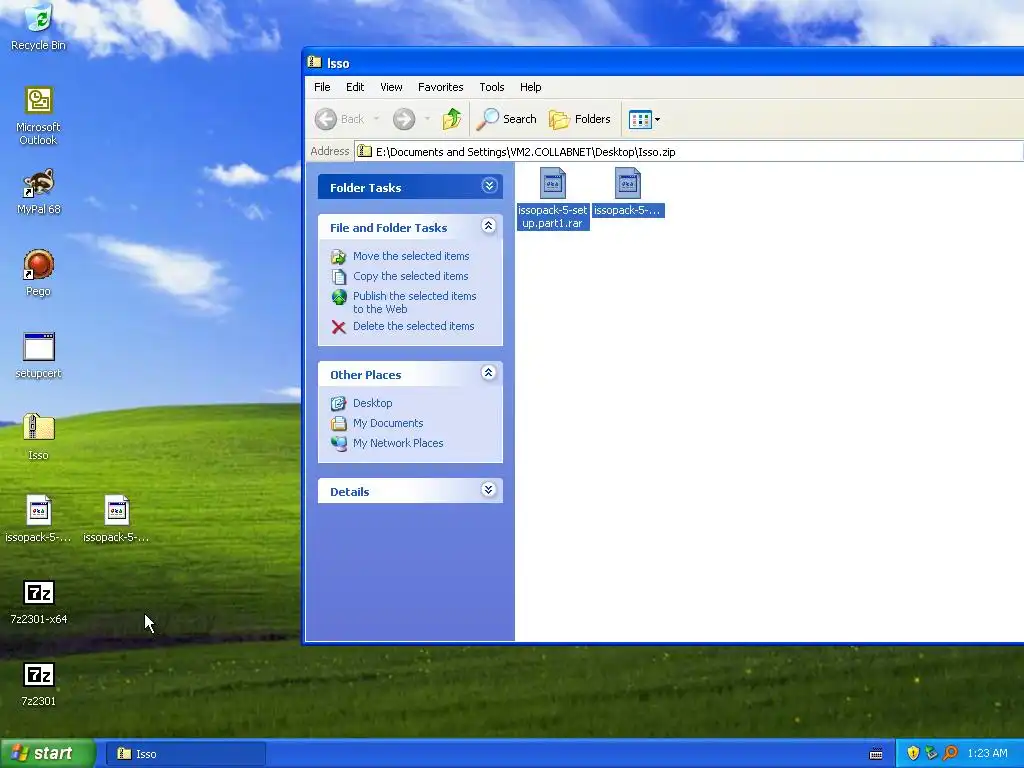Open the Favorites menu

pyautogui.click(x=441, y=87)
